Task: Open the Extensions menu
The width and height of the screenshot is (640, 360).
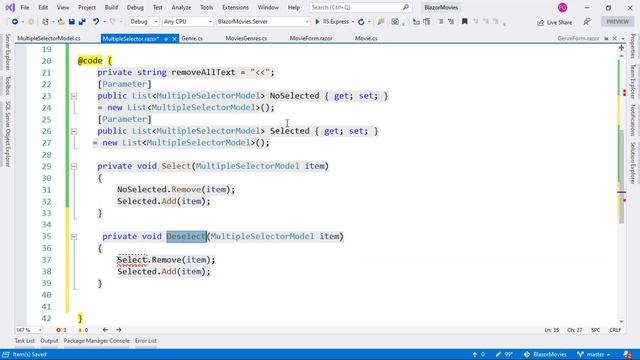Action: tap(235, 7)
